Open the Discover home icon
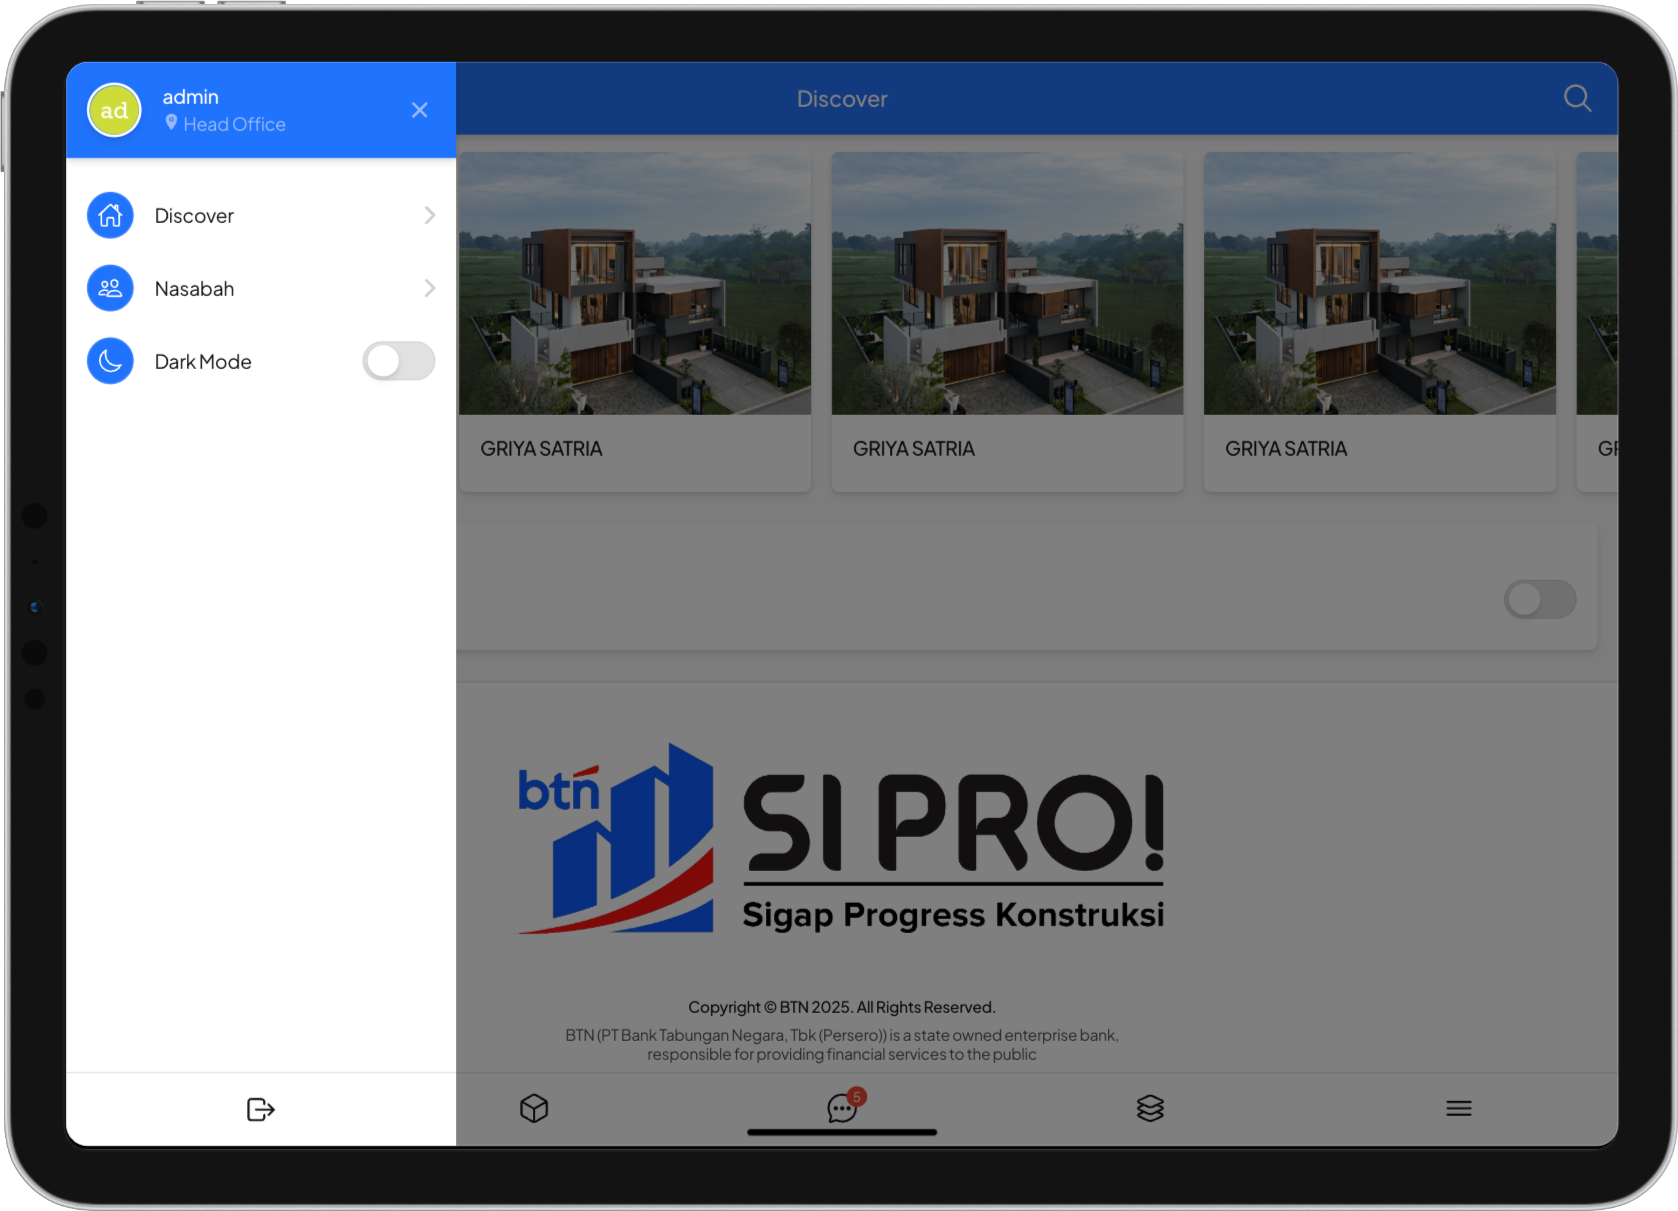The height and width of the screenshot is (1211, 1678). click(x=110, y=215)
